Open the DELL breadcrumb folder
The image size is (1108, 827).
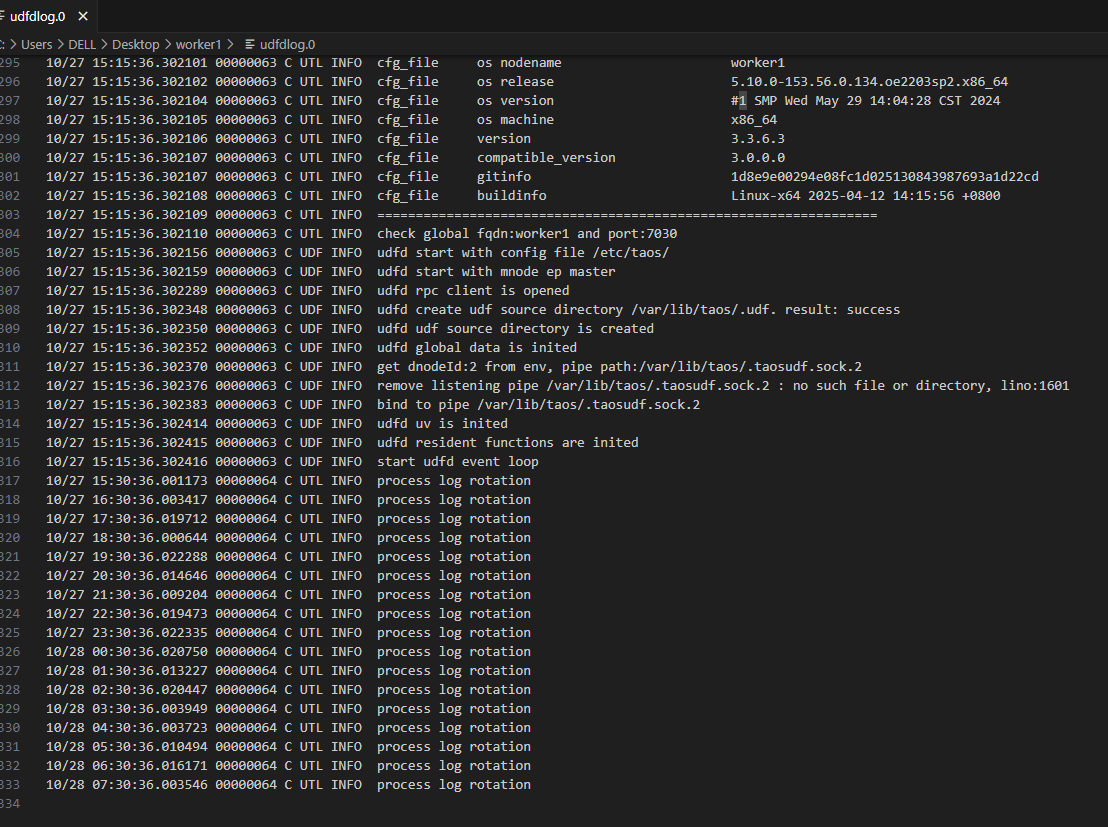point(83,44)
